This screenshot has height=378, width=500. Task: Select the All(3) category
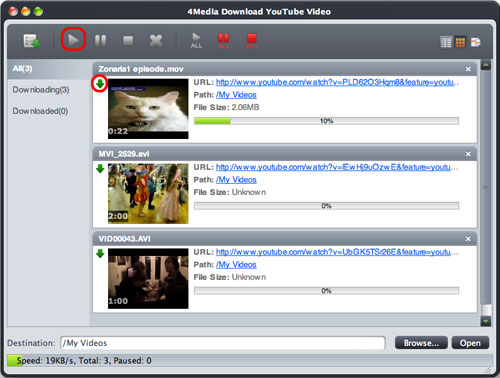49,69
